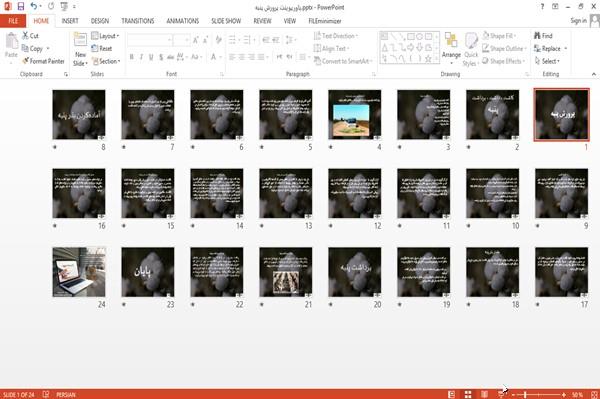Toggle text Shadow formatting

(x=161, y=57)
